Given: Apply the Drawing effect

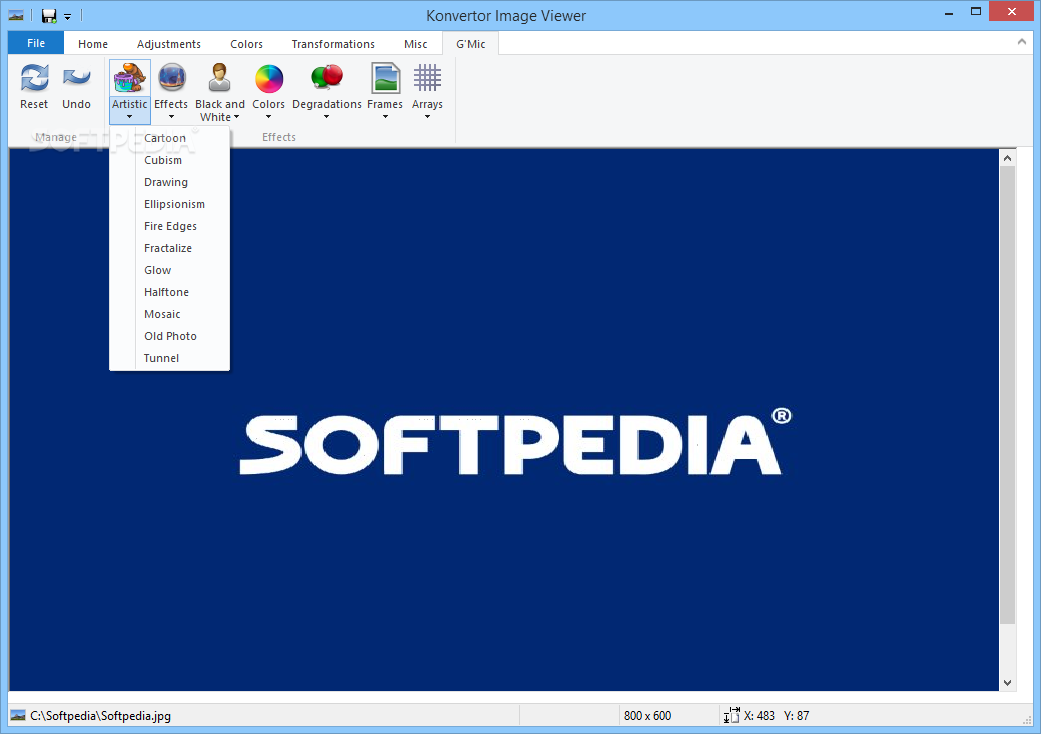Looking at the screenshot, I should [169, 182].
